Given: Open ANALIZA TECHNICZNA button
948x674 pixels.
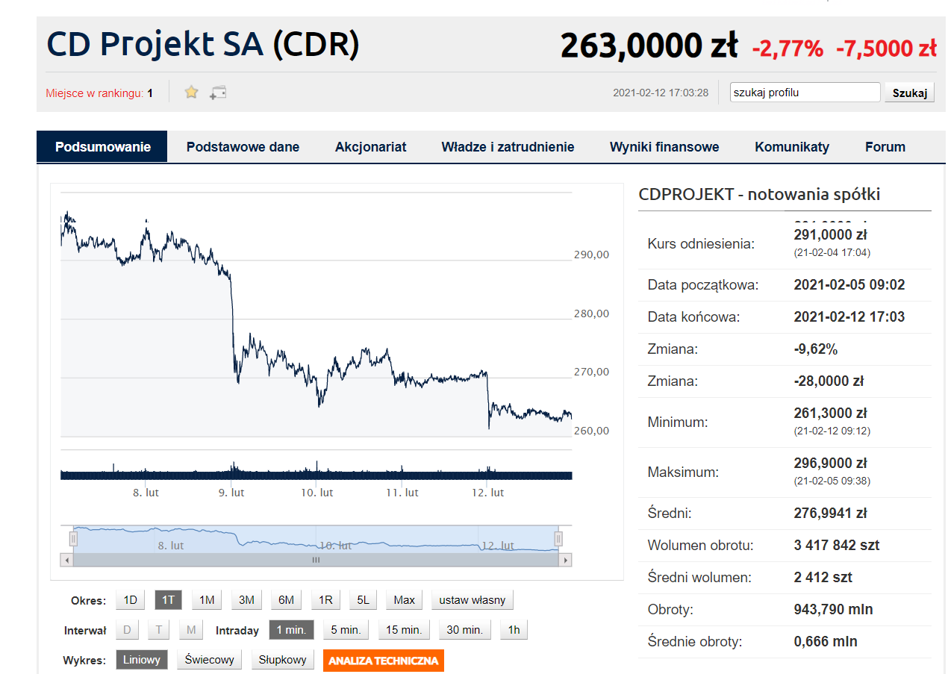Looking at the screenshot, I should tap(382, 660).
